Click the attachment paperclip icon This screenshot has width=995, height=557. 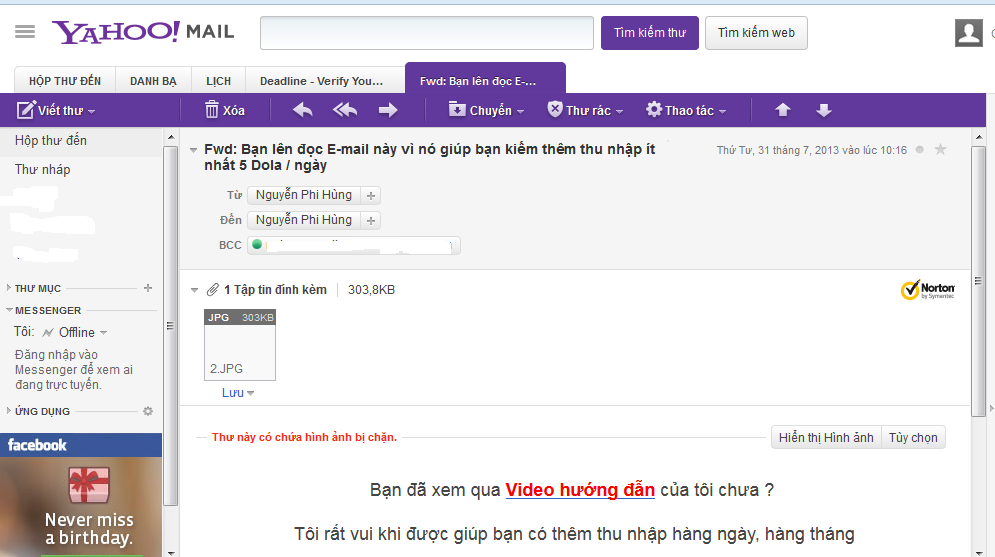tap(213, 290)
